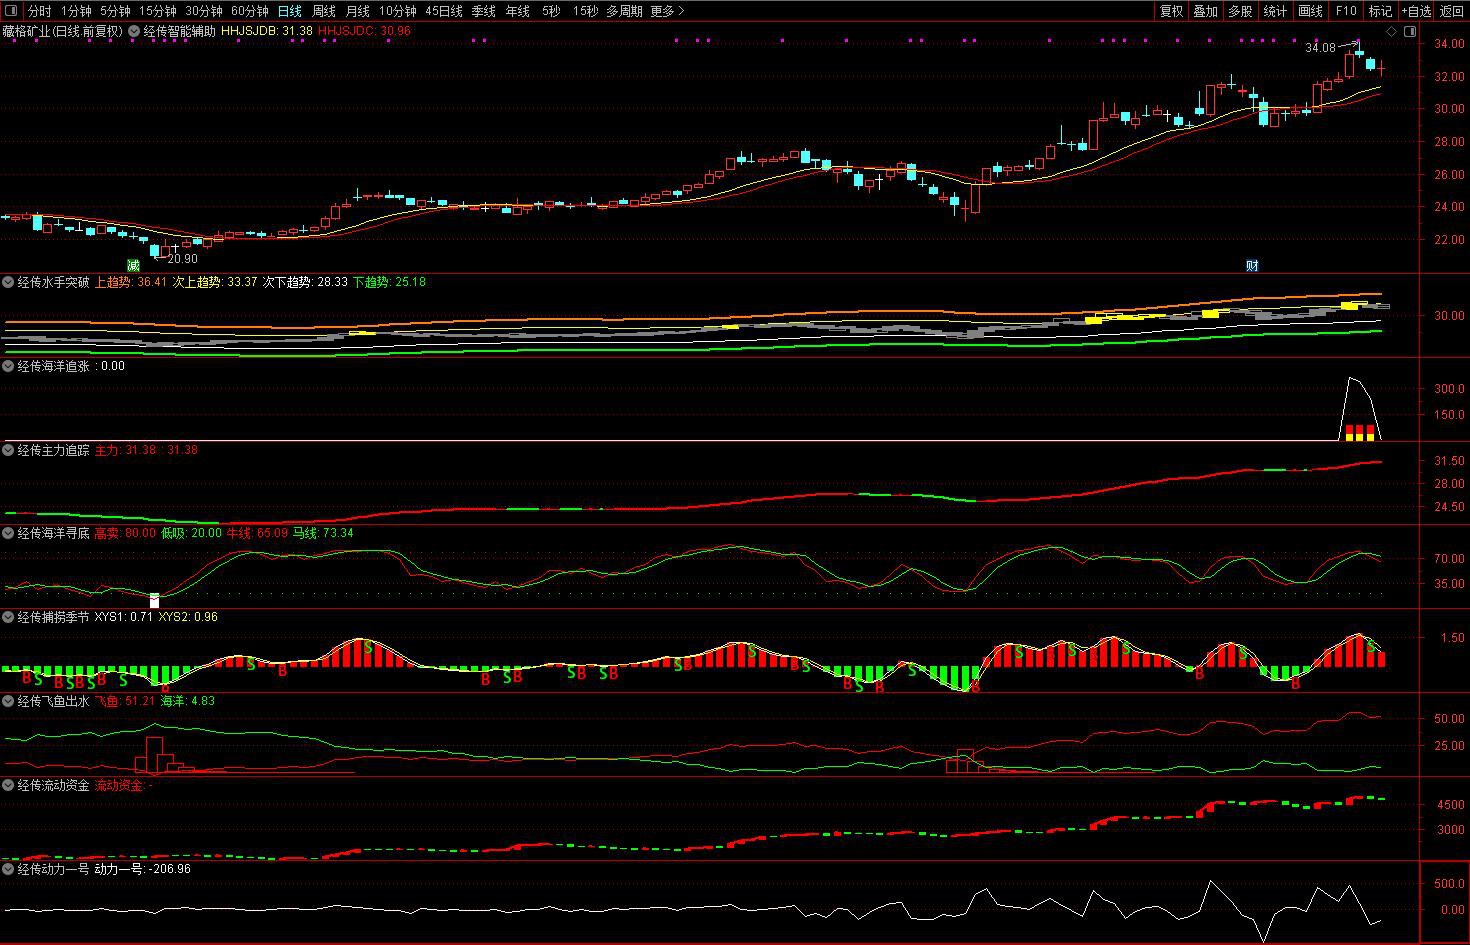Click the 标记 mark button

point(1380,11)
